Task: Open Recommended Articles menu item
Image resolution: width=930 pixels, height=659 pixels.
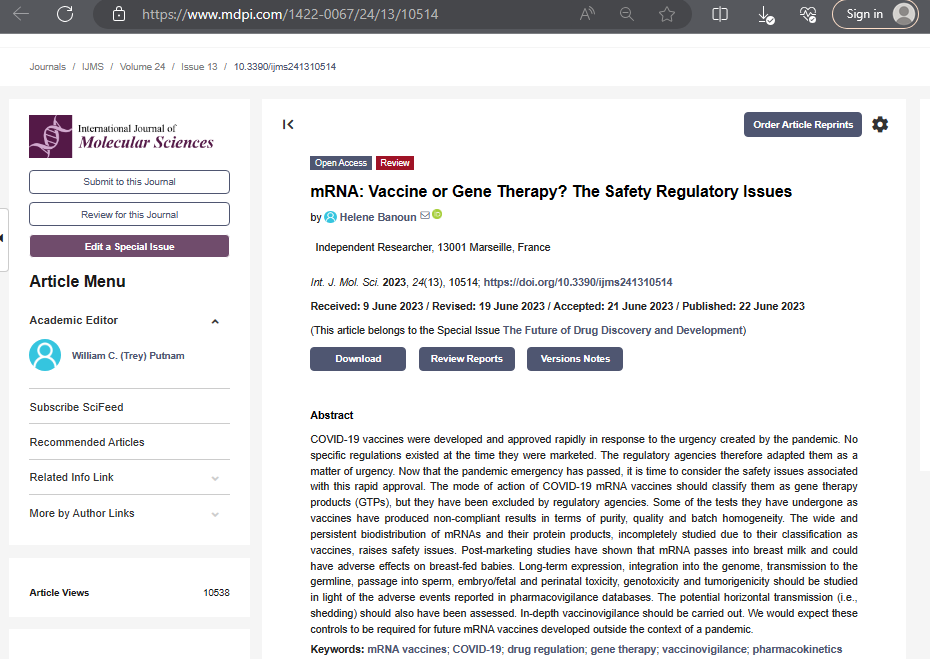Action: [87, 442]
